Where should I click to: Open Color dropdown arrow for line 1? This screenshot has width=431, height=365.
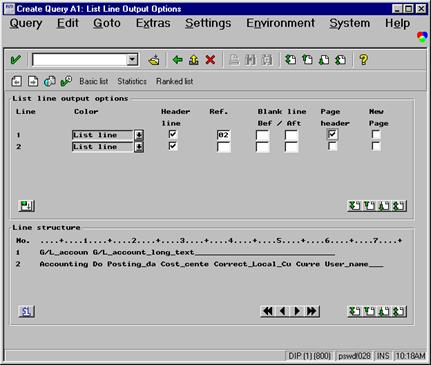[139, 135]
